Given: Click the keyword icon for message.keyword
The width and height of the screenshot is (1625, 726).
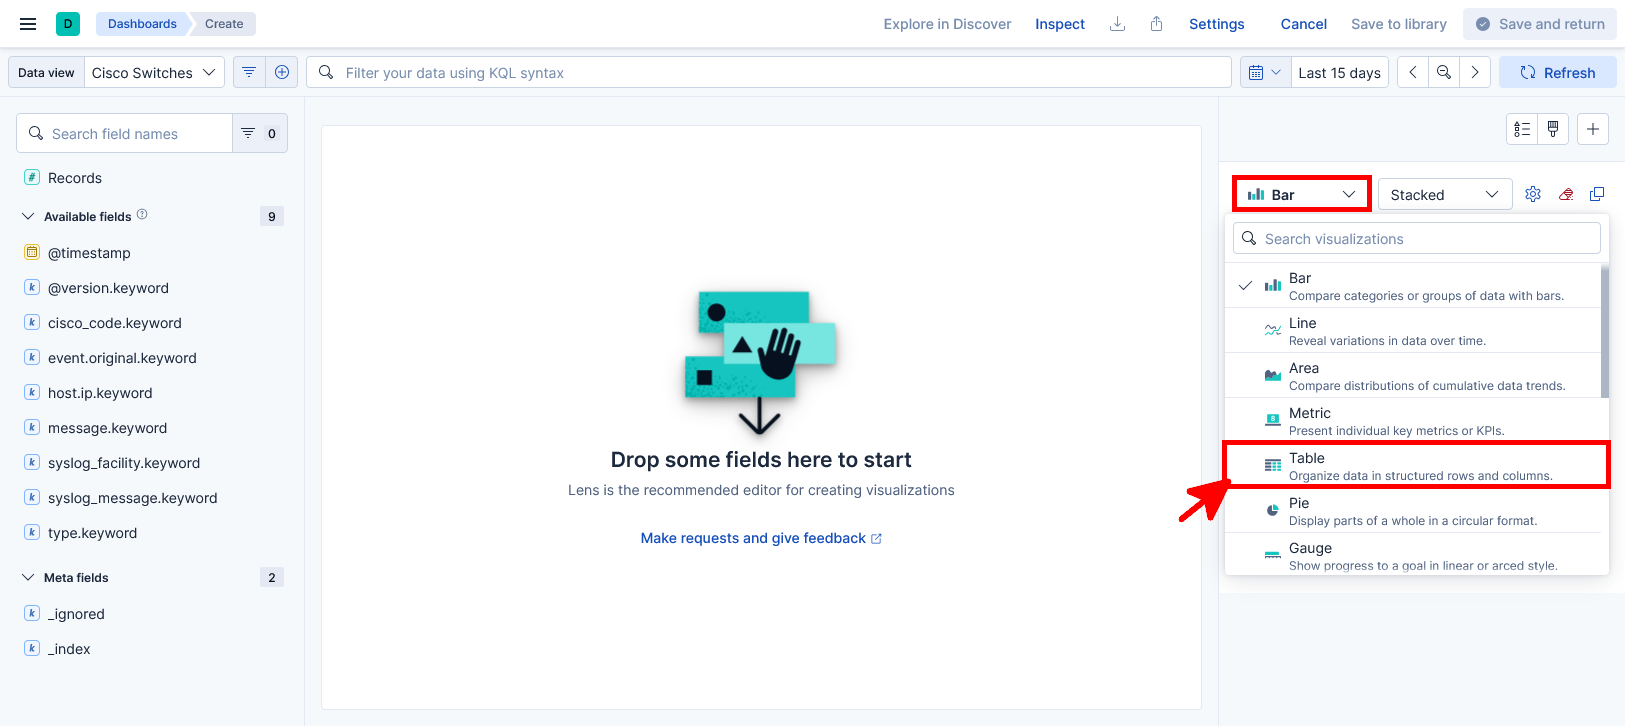Looking at the screenshot, I should click(32, 427).
